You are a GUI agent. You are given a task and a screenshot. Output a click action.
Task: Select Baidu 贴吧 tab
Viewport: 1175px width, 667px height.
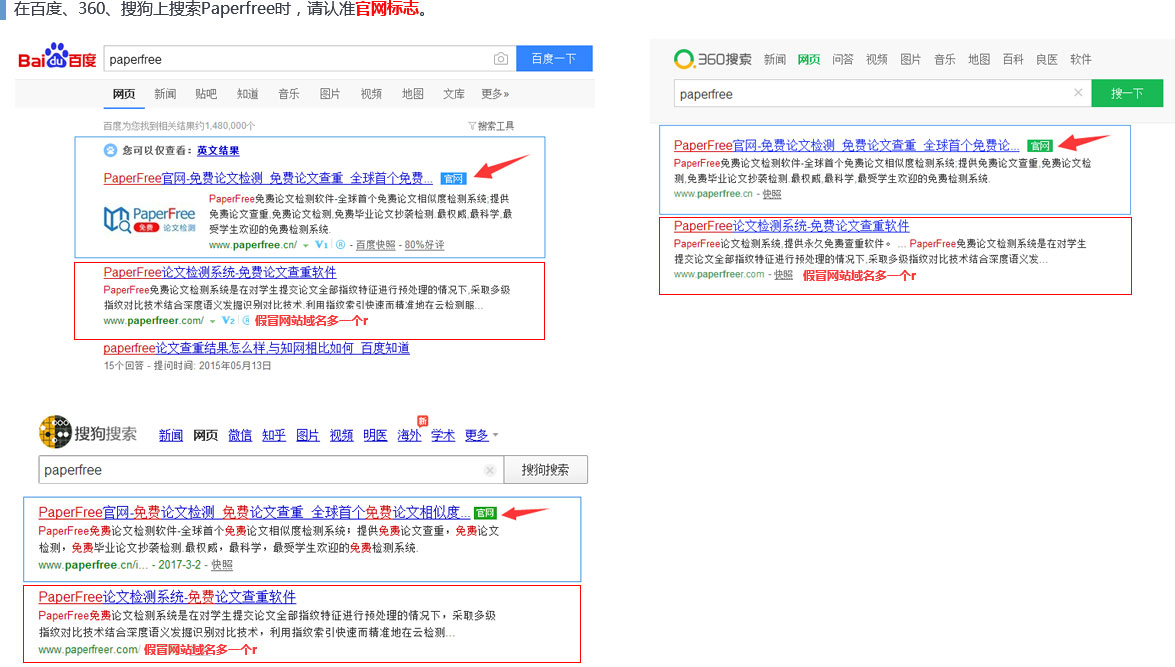tap(206, 94)
